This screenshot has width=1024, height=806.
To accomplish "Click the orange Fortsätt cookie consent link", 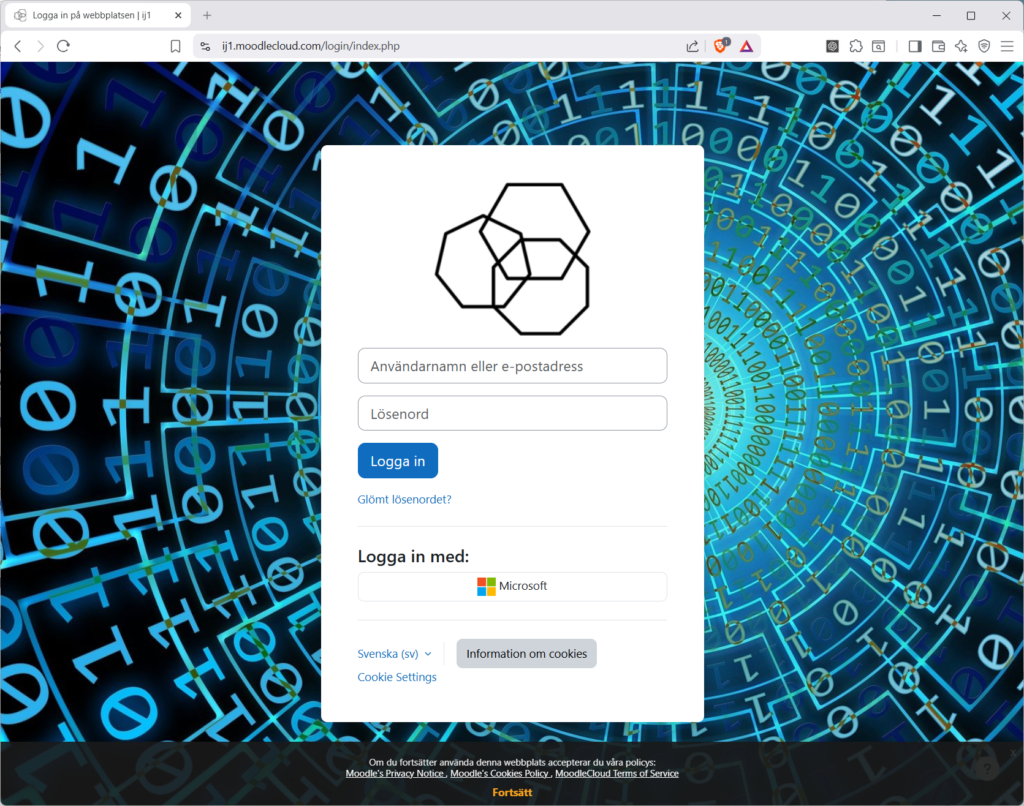I will click(x=512, y=792).
